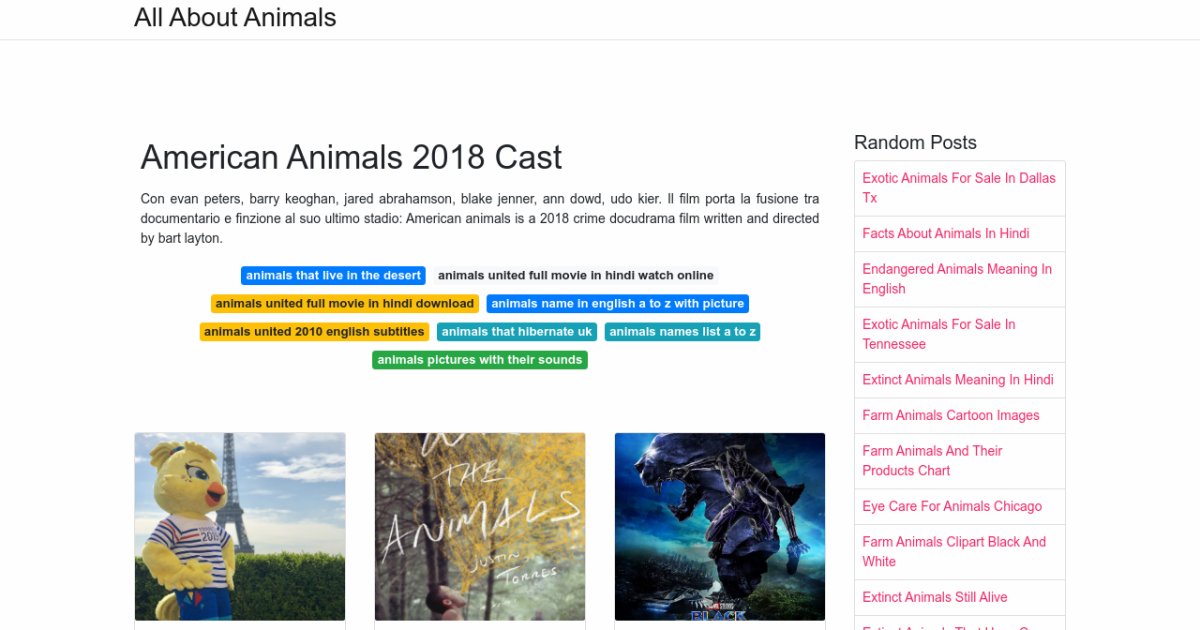The width and height of the screenshot is (1200, 630).
Task: Click green 'animals pictures with their sounds' tag
Action: [480, 360]
